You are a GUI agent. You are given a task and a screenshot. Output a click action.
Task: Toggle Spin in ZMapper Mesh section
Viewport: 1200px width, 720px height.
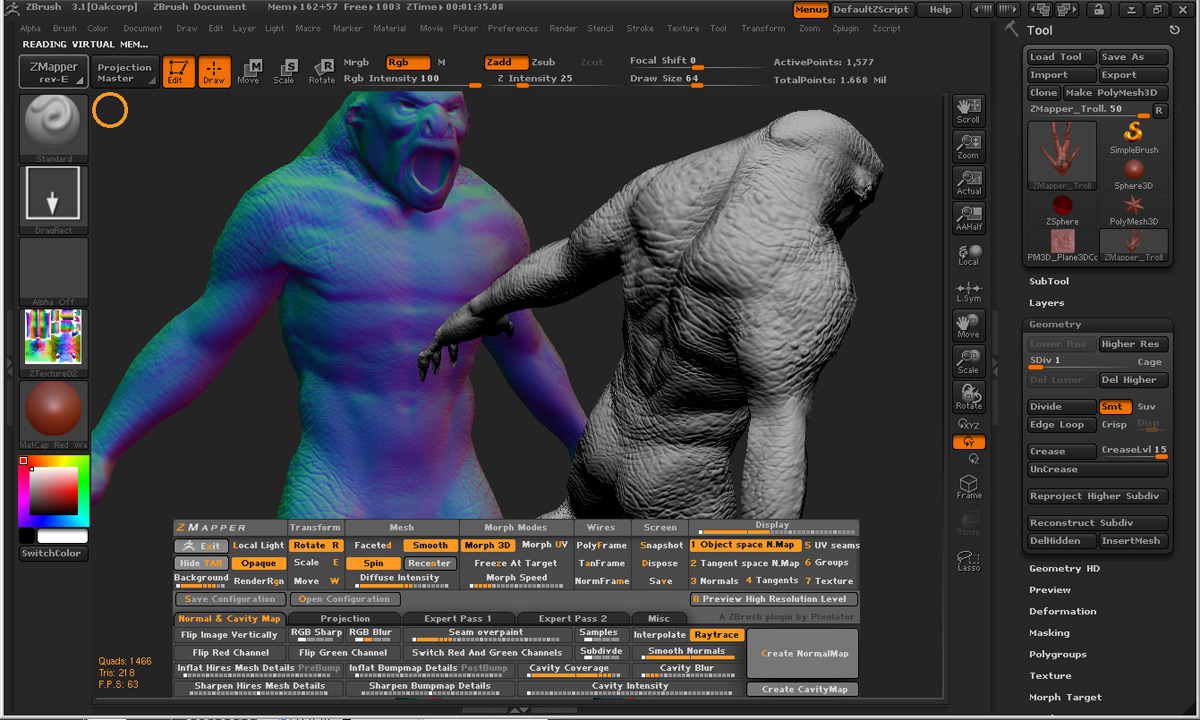(x=373, y=563)
